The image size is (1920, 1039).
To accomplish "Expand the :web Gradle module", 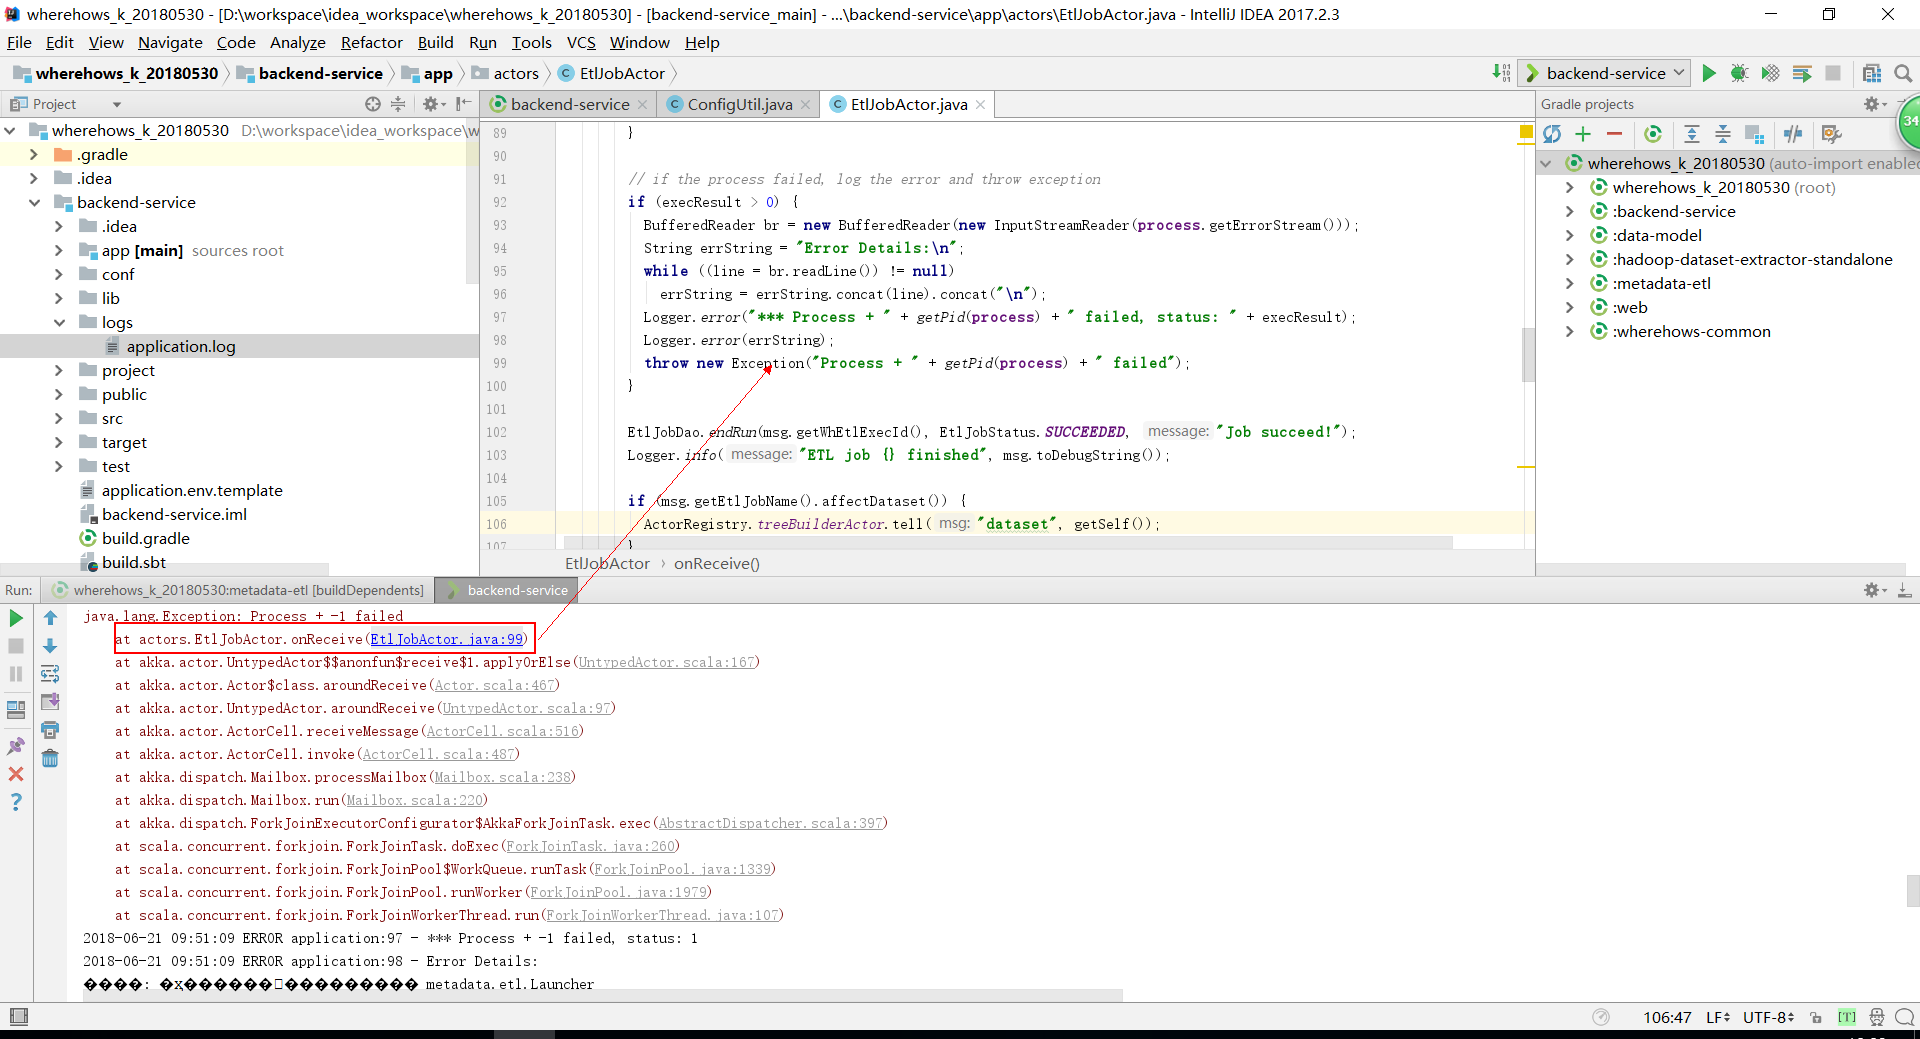I will 1570,307.
